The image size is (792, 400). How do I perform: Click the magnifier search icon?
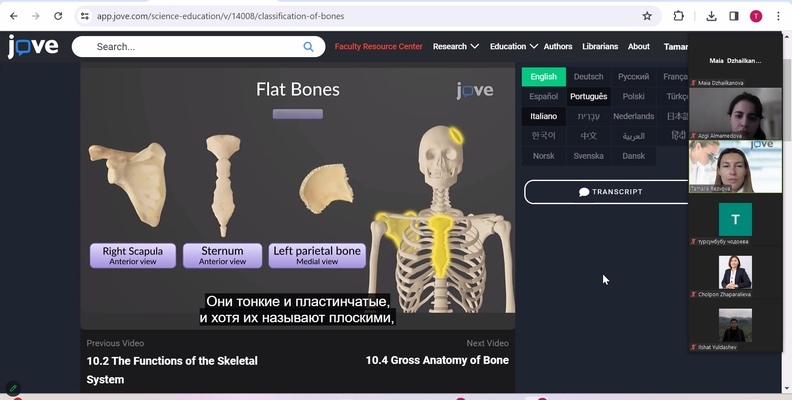[308, 46]
